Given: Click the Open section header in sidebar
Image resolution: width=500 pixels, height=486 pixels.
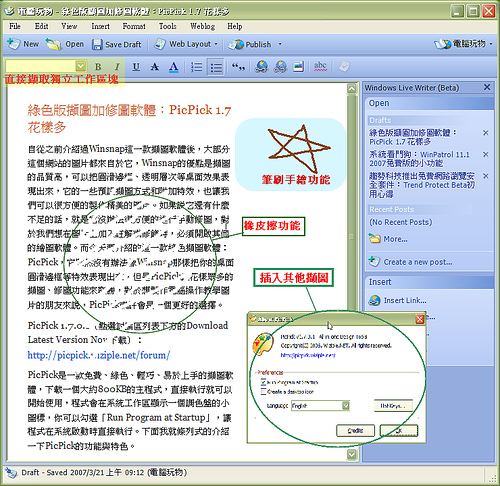Looking at the screenshot, I should (x=429, y=103).
